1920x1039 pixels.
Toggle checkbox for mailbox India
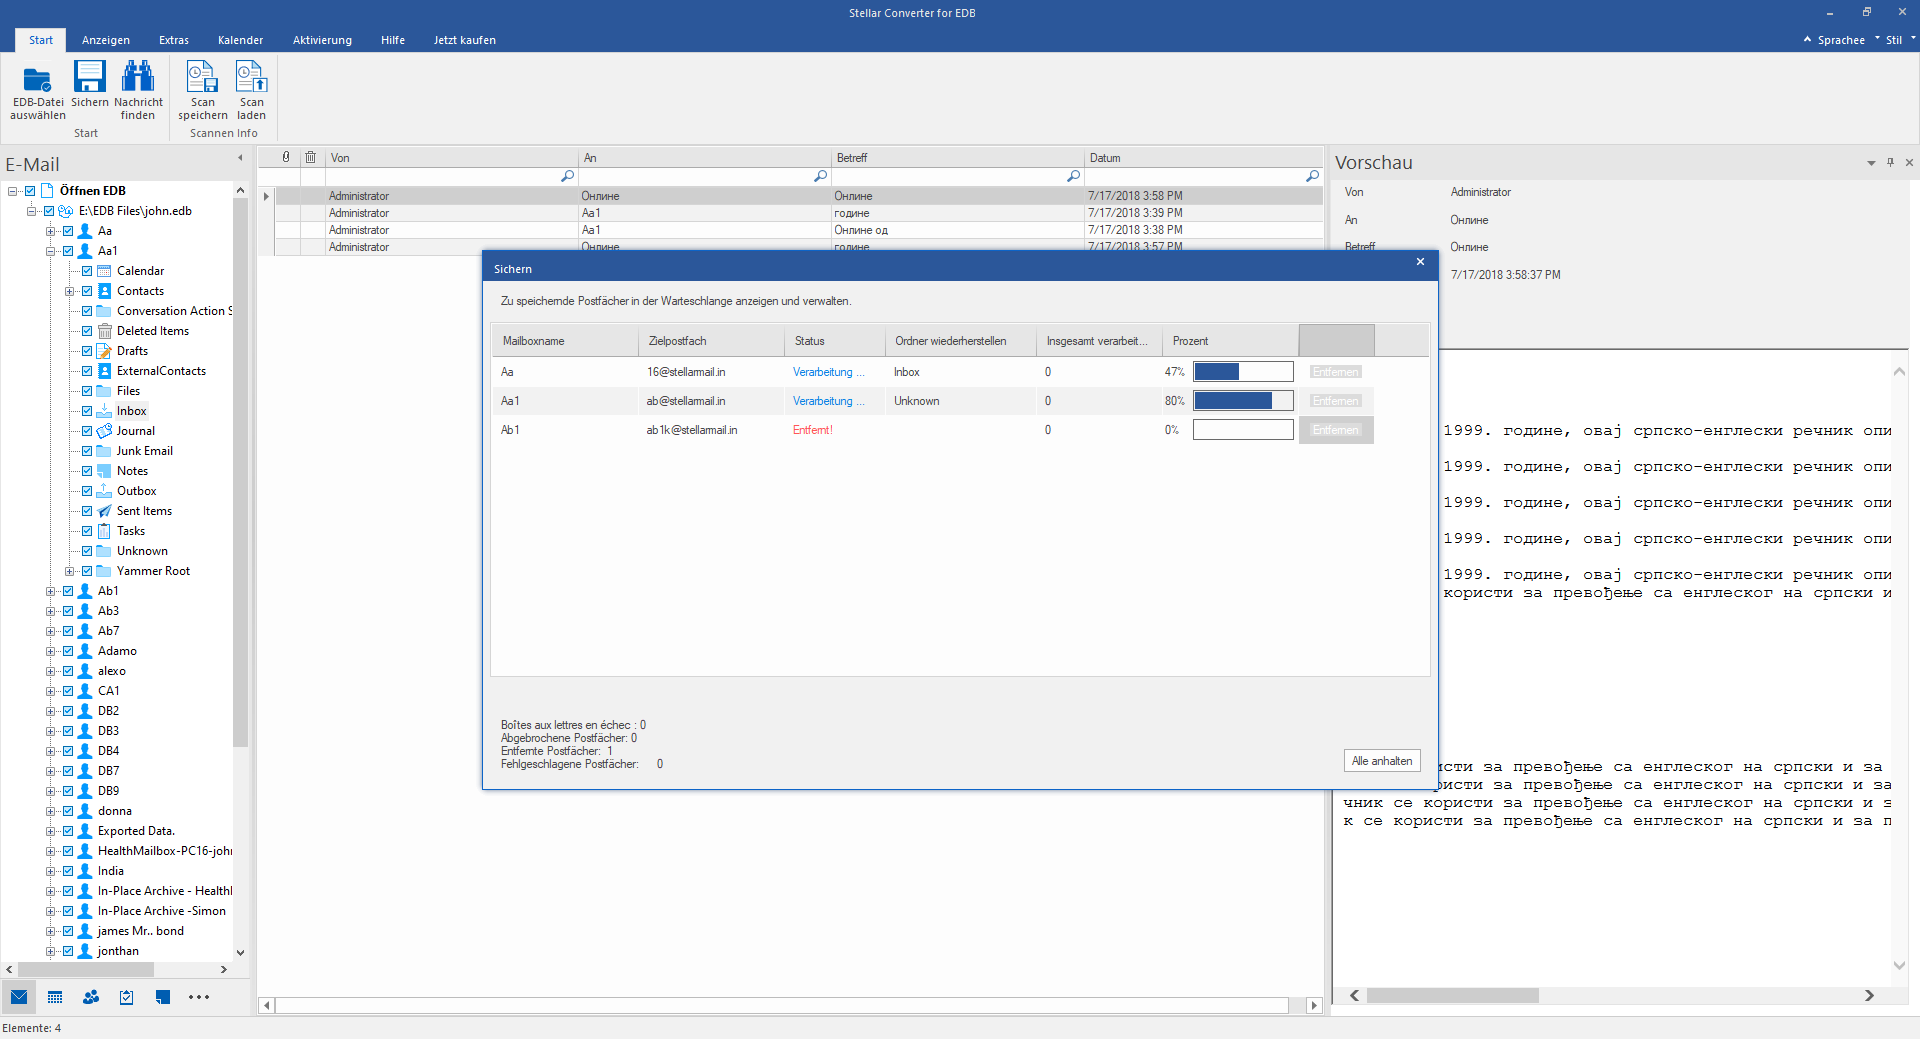[68, 871]
